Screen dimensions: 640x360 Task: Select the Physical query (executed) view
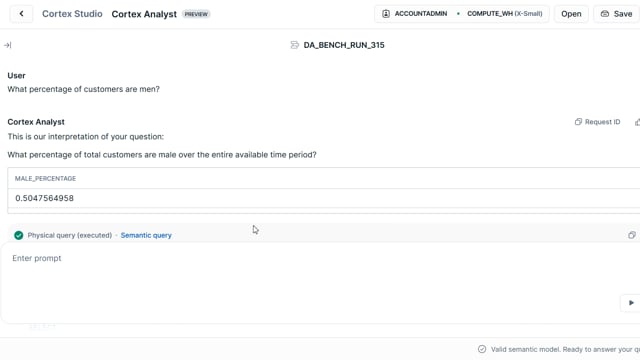(70, 235)
